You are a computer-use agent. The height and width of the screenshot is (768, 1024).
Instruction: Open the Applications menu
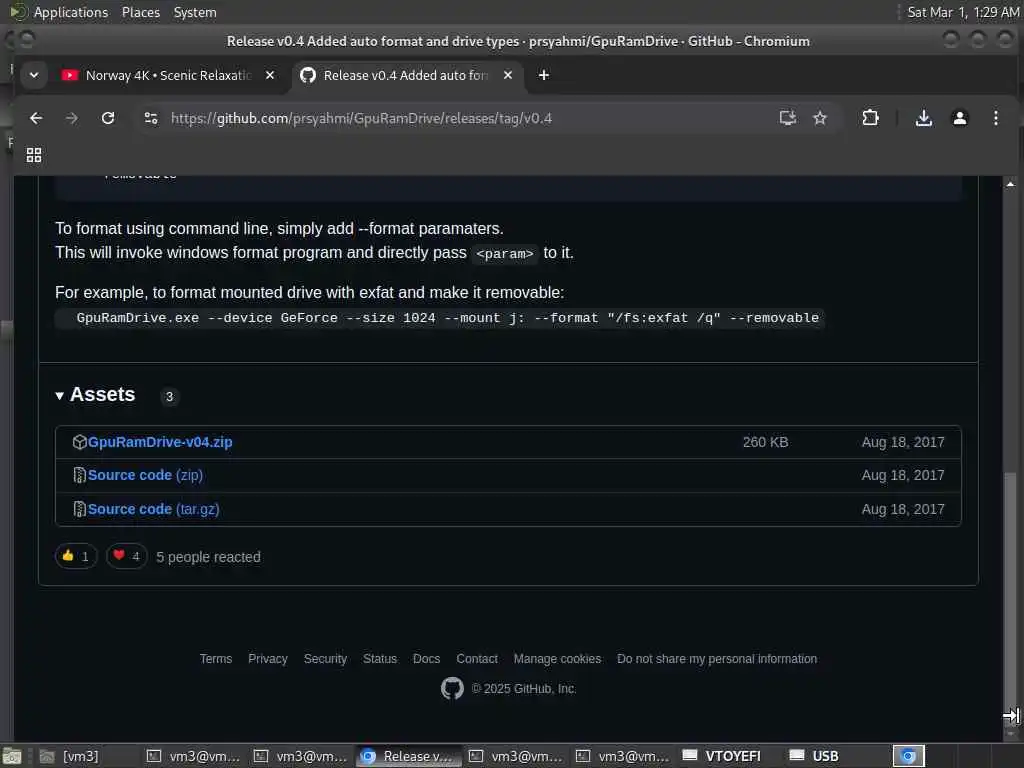[71, 12]
